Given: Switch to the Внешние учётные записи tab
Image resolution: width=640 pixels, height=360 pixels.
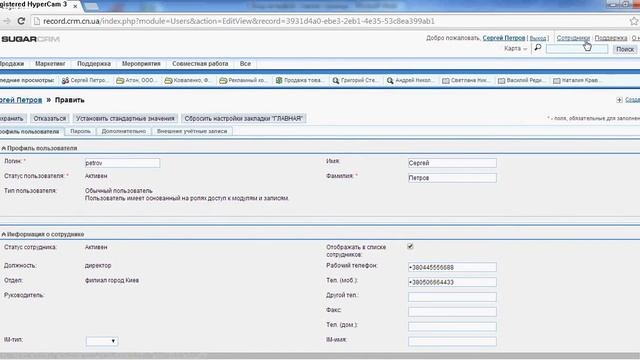Looking at the screenshot, I should pos(192,131).
